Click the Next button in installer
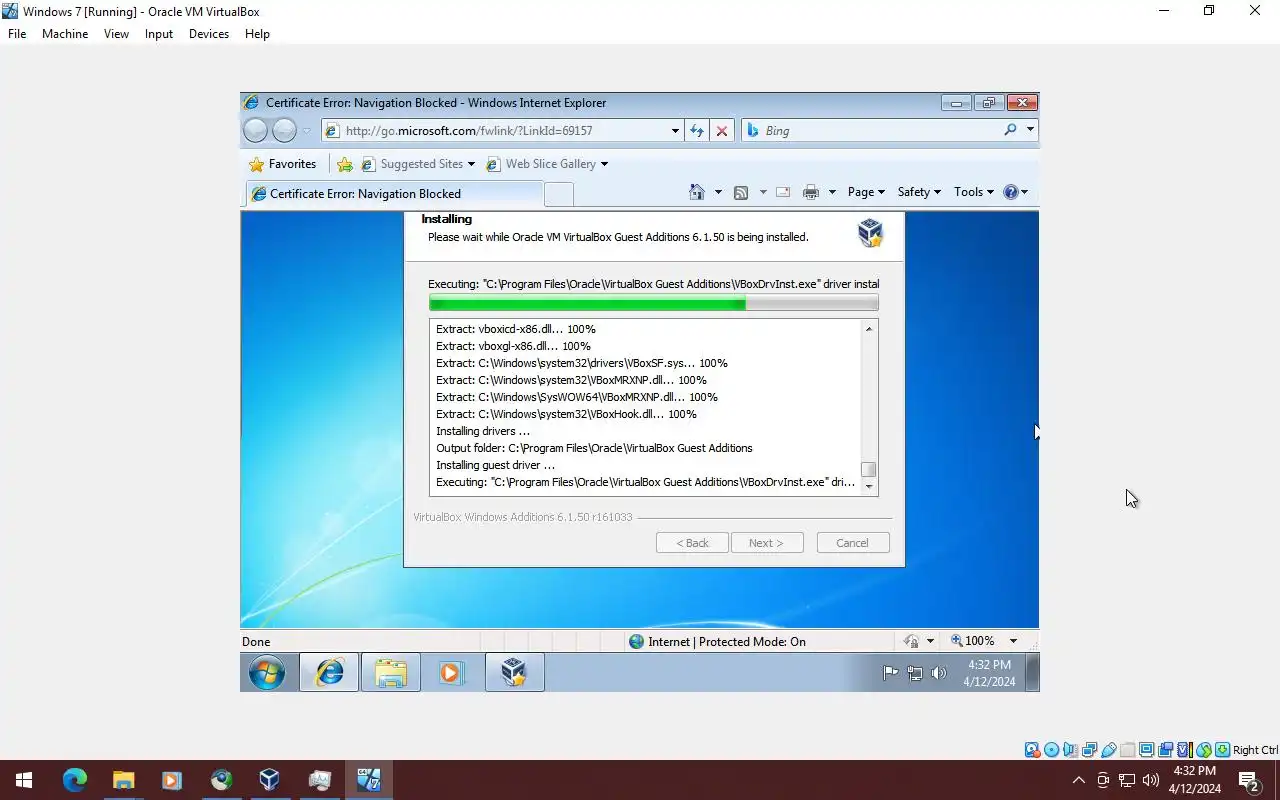The image size is (1280, 800). [x=766, y=543]
